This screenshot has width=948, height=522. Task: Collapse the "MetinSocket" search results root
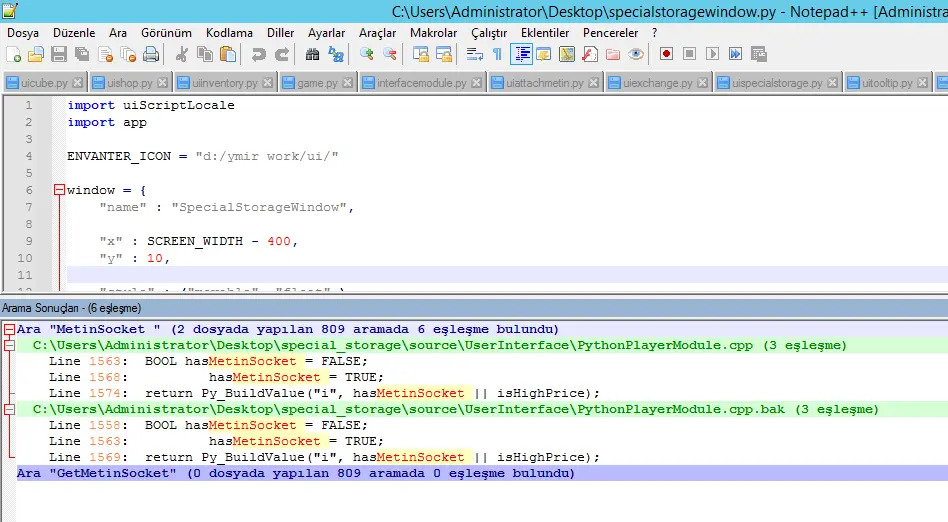[9, 329]
